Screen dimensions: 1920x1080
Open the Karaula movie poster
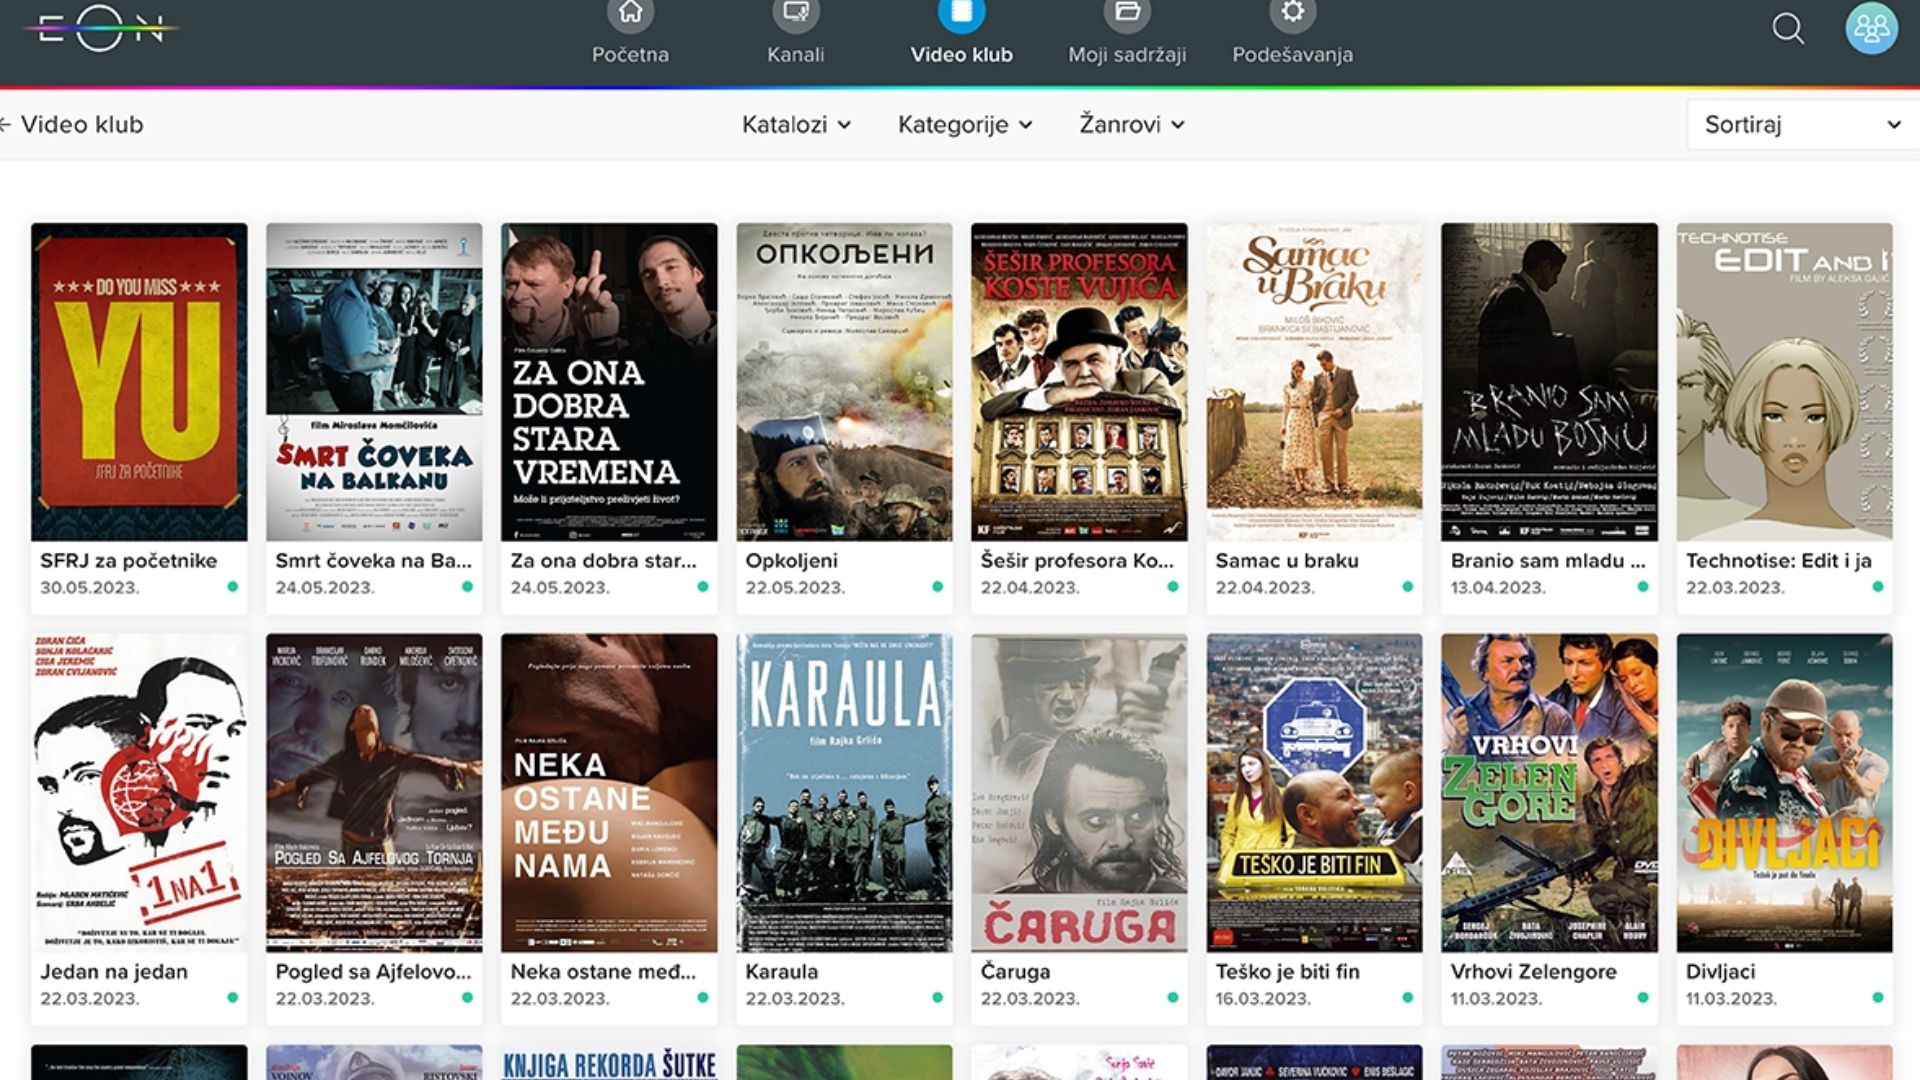tap(844, 792)
